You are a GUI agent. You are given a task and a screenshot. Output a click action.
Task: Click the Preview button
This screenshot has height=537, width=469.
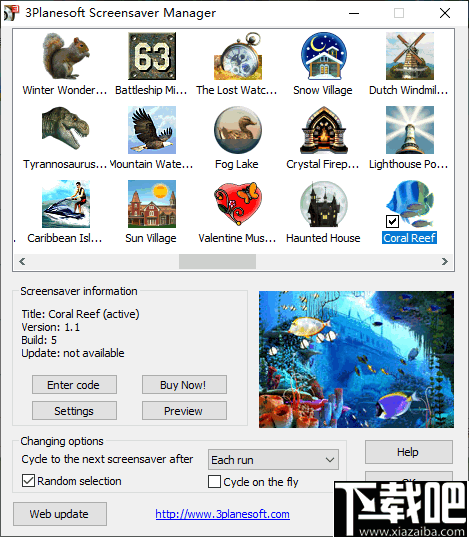click(x=184, y=411)
